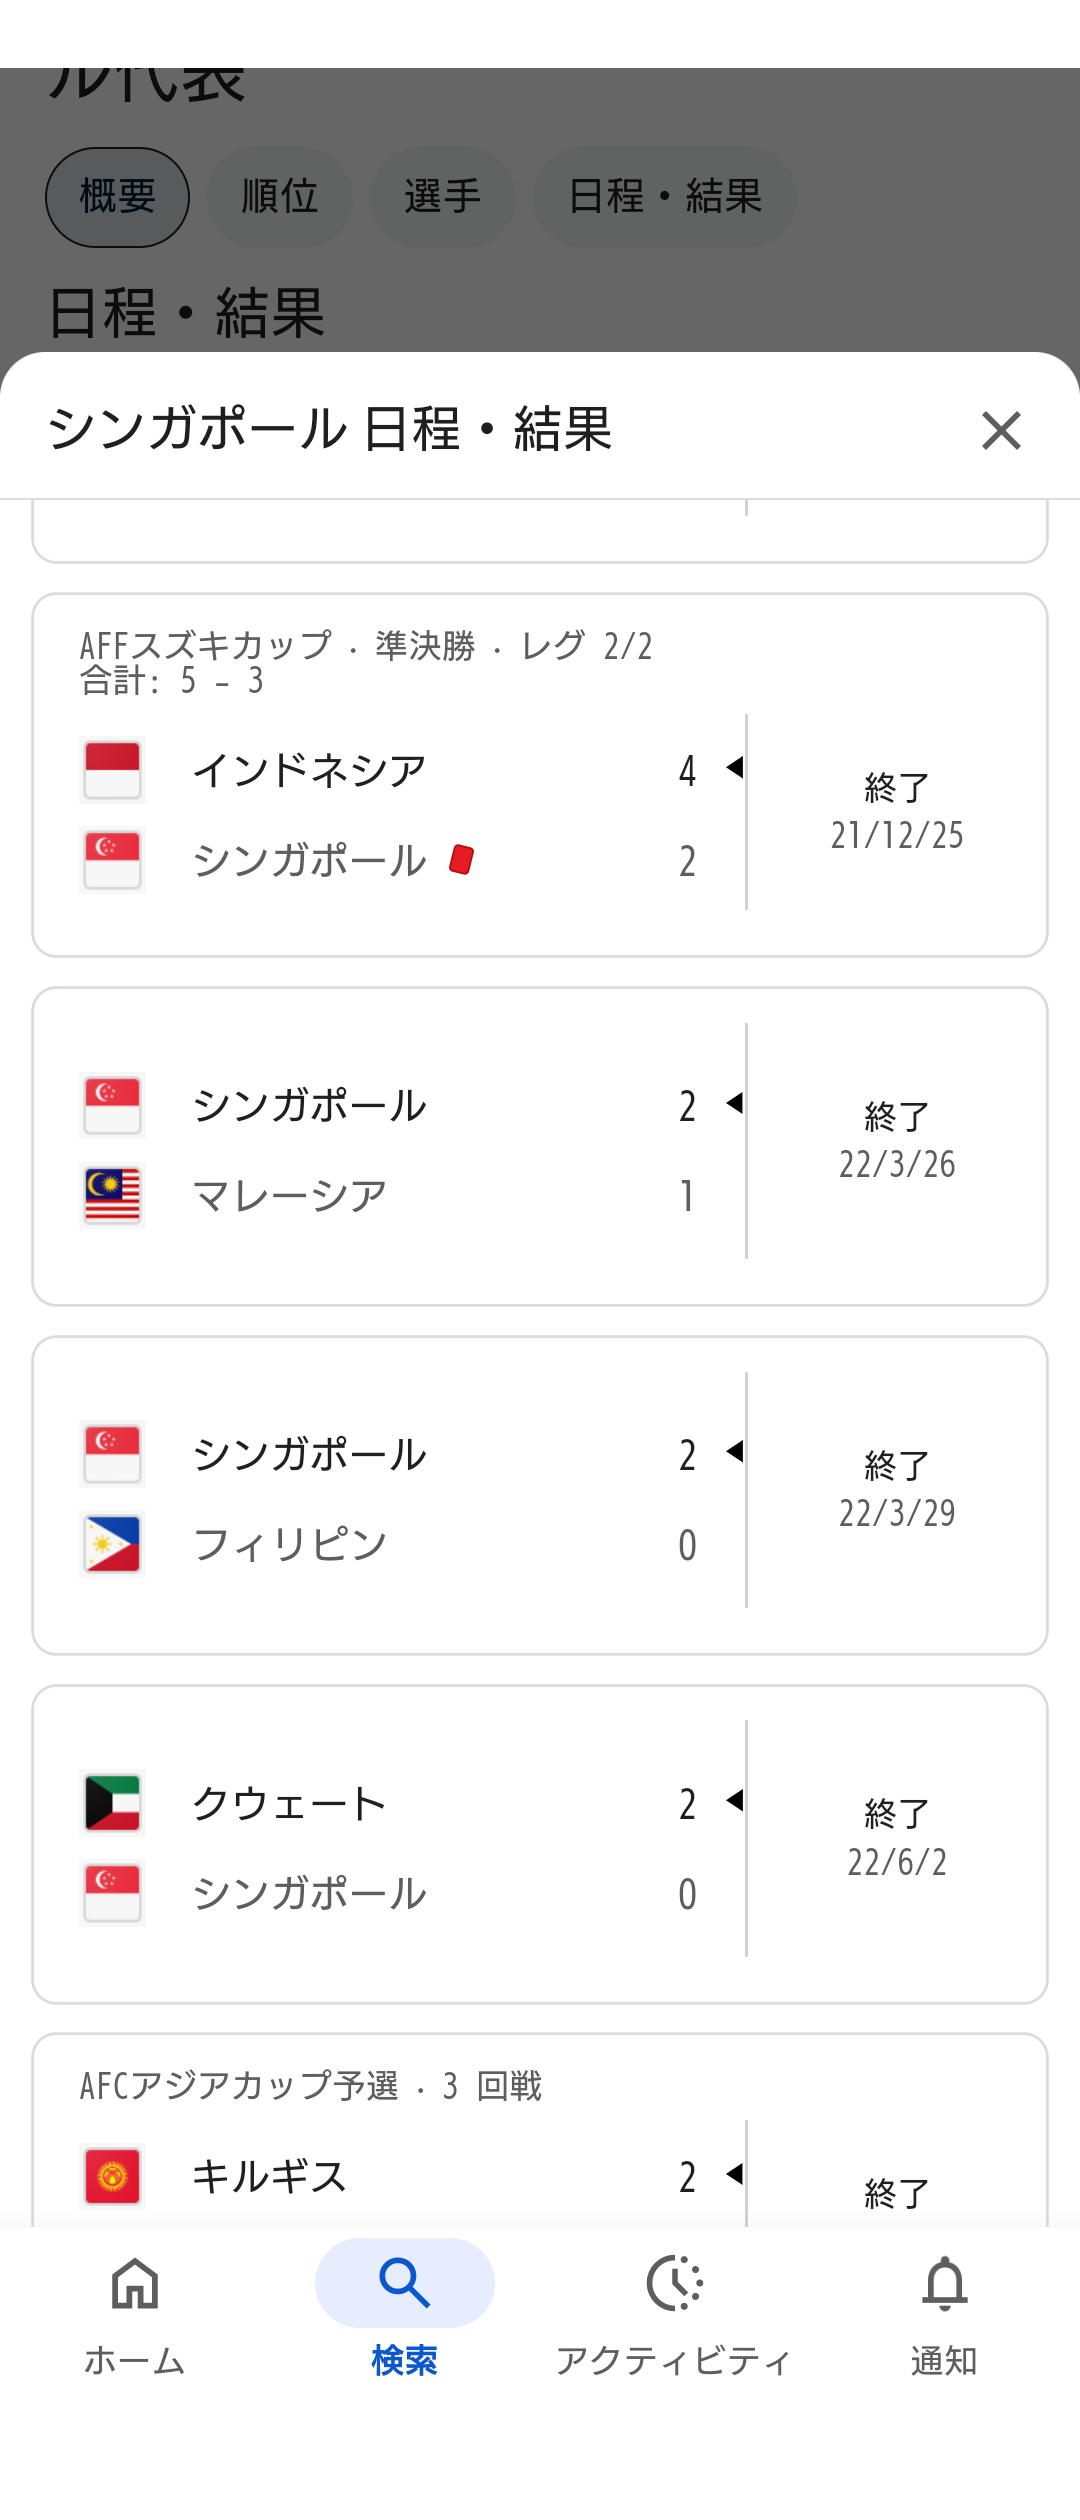The height and width of the screenshot is (2520, 1080).
Task: Select the 概要 tab chip
Action: pos(117,197)
